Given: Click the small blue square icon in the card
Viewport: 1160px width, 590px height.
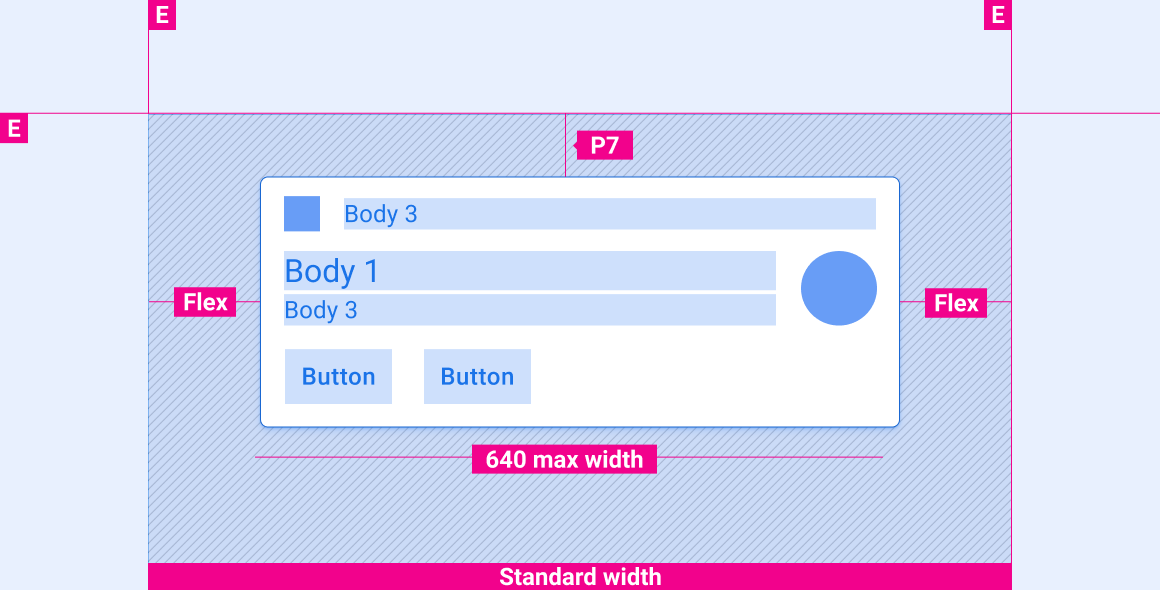Looking at the screenshot, I should tap(302, 214).
